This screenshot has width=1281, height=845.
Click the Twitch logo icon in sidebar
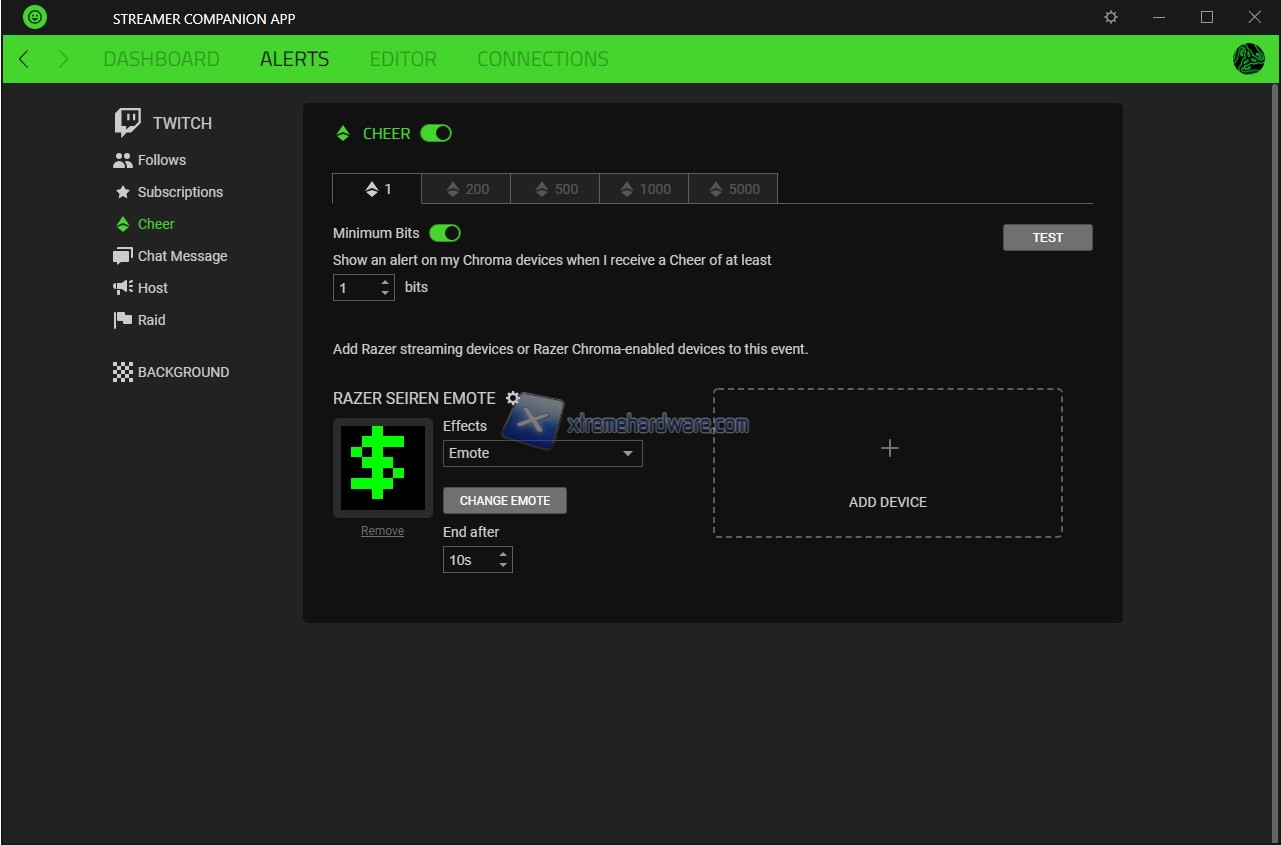click(x=128, y=122)
